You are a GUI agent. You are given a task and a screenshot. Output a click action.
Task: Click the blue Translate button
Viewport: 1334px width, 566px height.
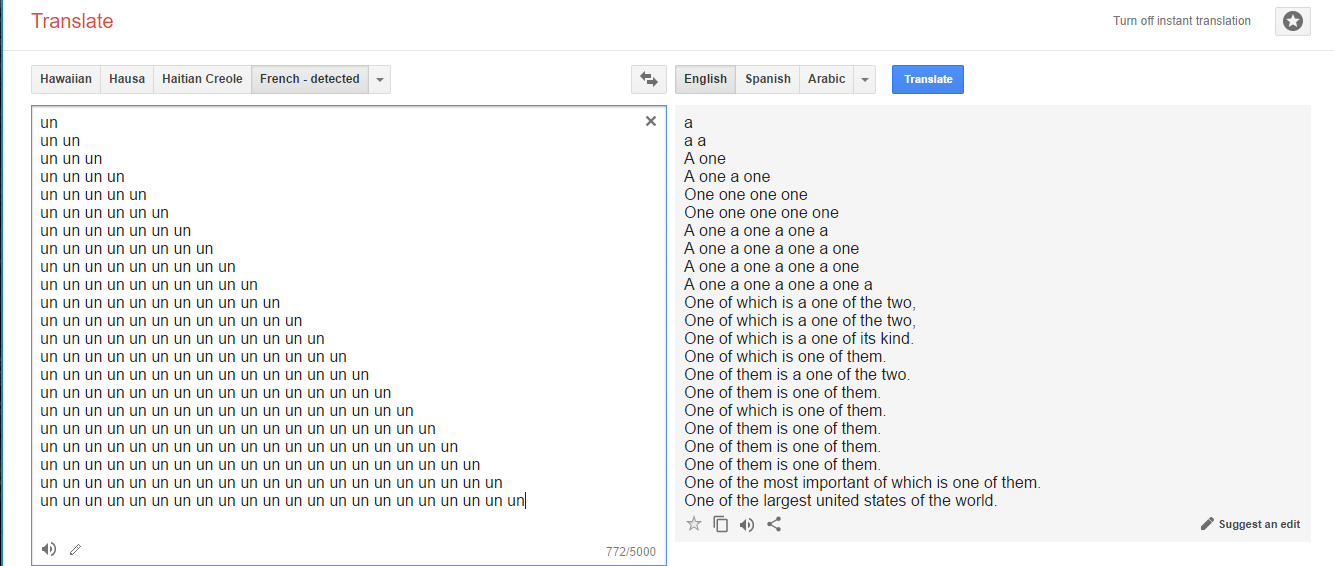pos(928,79)
